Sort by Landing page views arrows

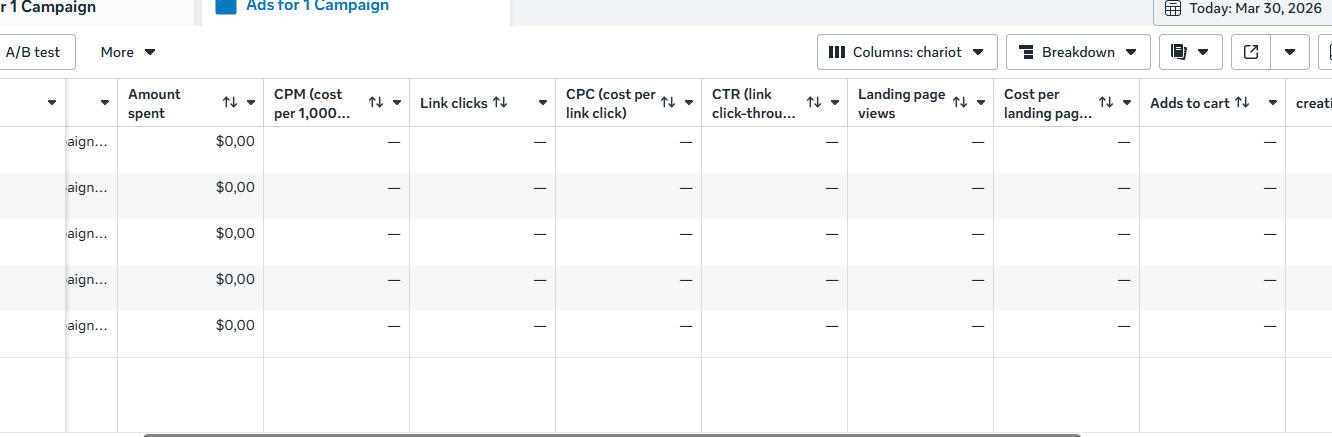960,103
